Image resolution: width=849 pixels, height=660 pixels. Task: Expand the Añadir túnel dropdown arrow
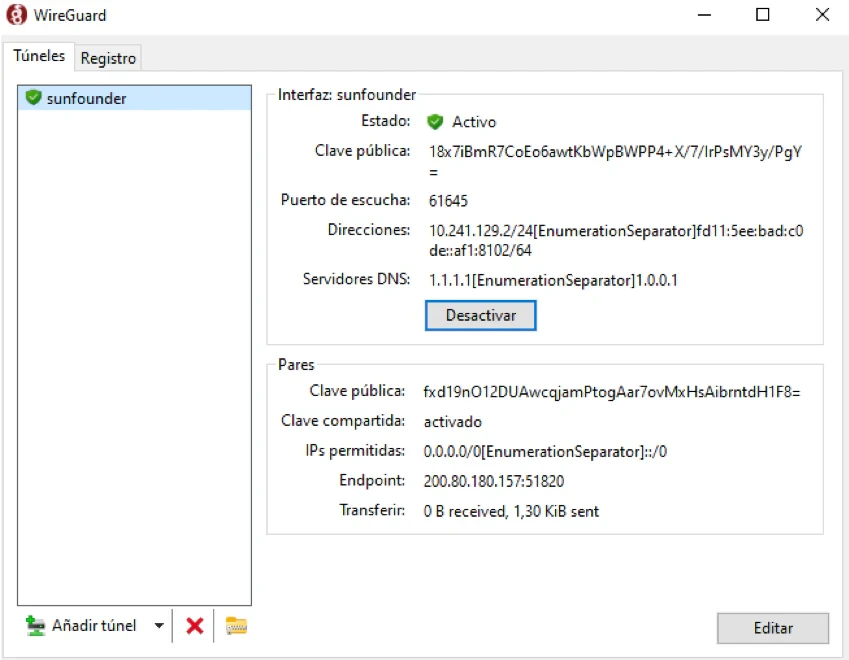click(158, 626)
